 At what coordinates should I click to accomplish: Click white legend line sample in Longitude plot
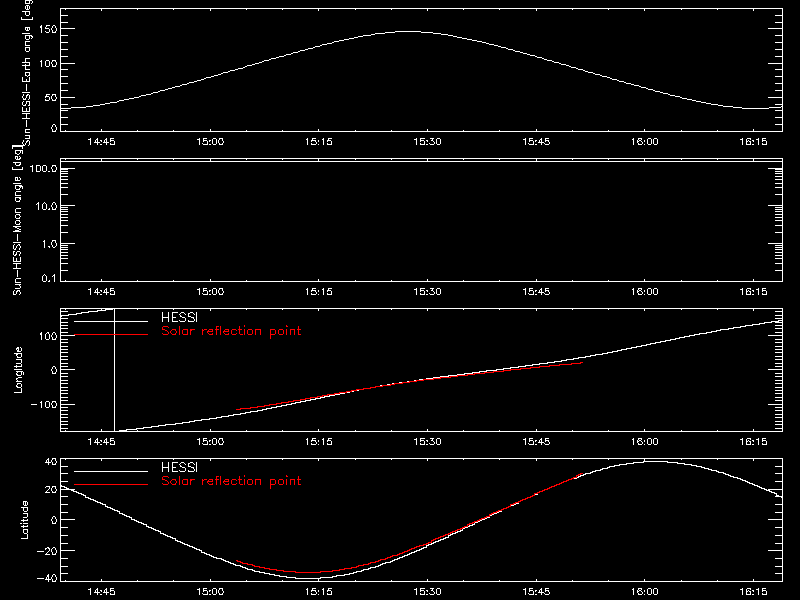[111, 321]
